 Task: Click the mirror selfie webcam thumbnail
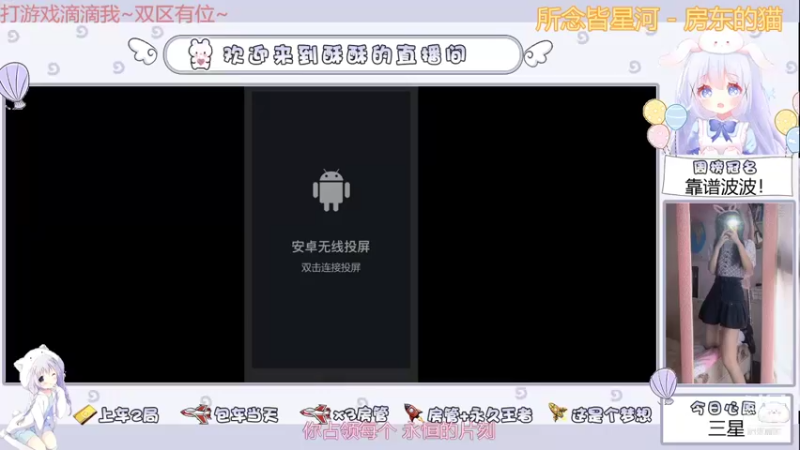(728, 293)
